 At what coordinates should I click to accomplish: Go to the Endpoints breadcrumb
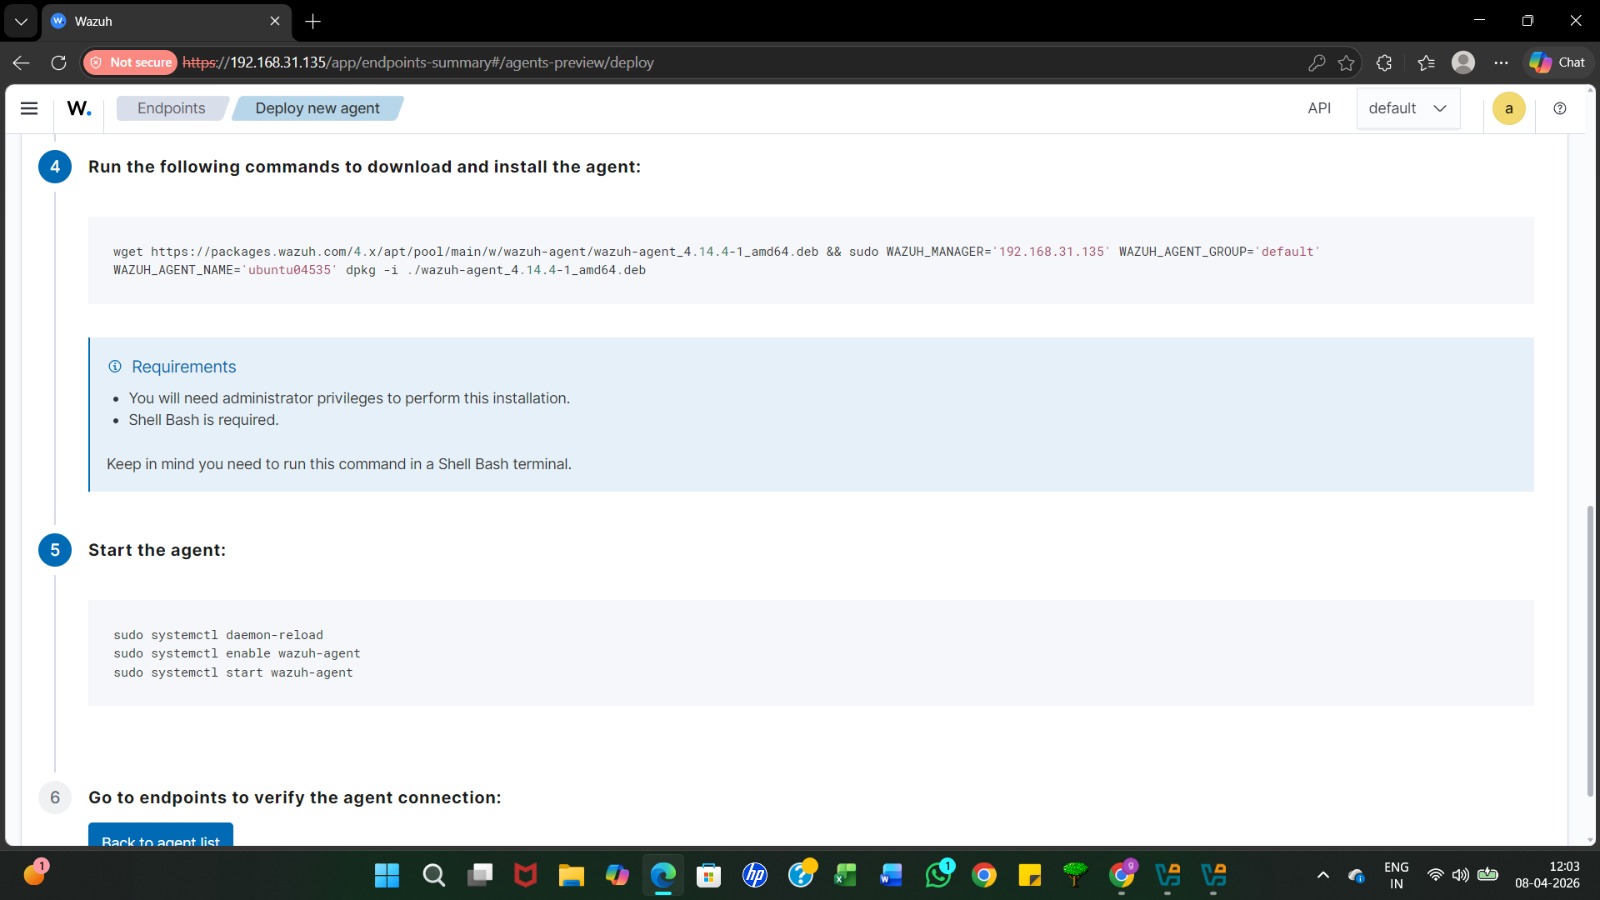coord(171,108)
